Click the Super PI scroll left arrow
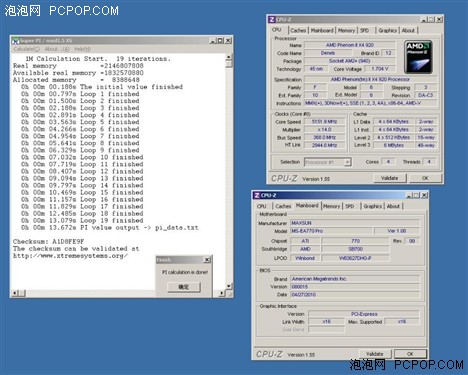 (x=15, y=293)
